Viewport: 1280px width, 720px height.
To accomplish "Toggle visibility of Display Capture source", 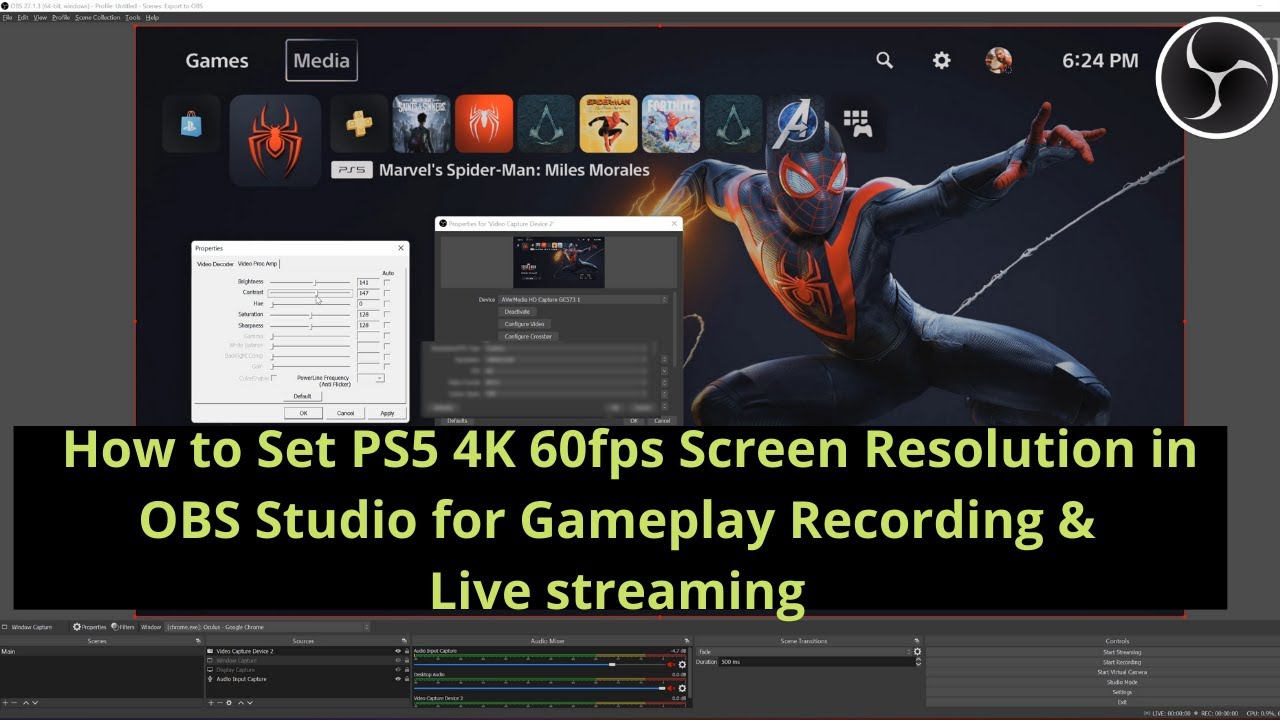I will (398, 670).
